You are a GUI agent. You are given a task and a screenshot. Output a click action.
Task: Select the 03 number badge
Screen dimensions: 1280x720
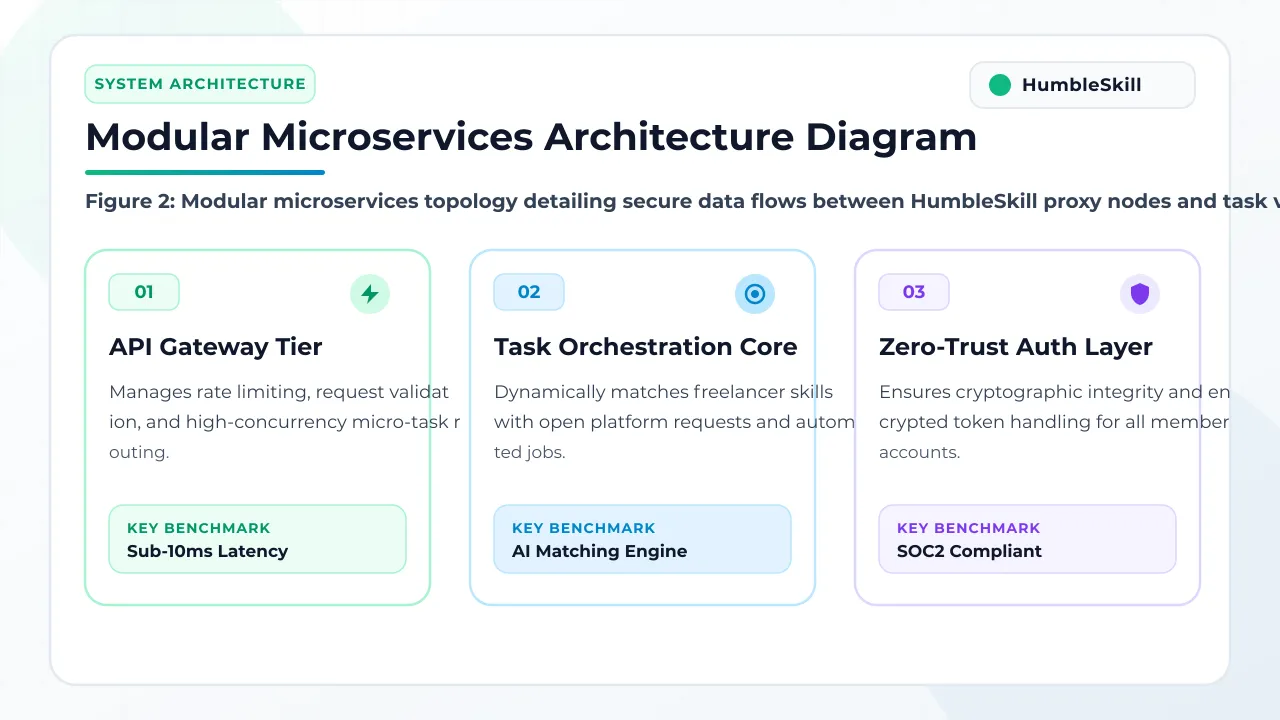(x=914, y=292)
